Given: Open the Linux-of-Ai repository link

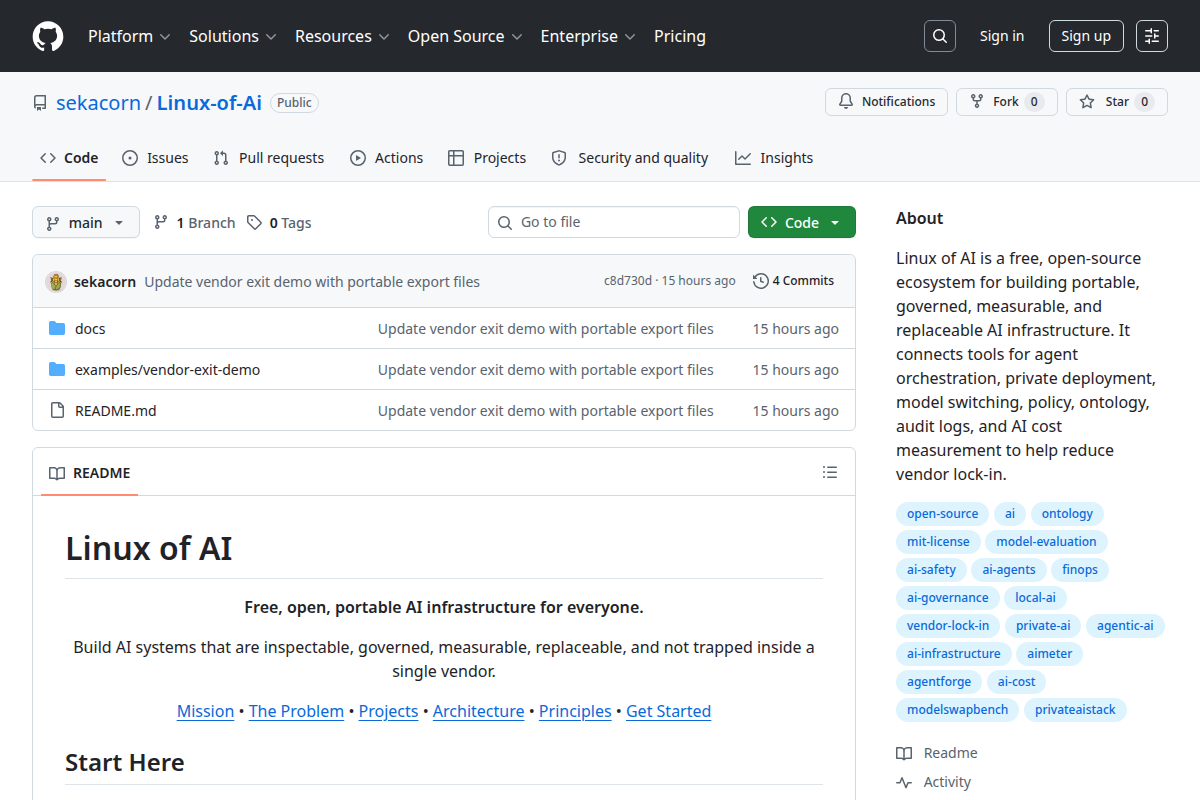Looking at the screenshot, I should (209, 102).
